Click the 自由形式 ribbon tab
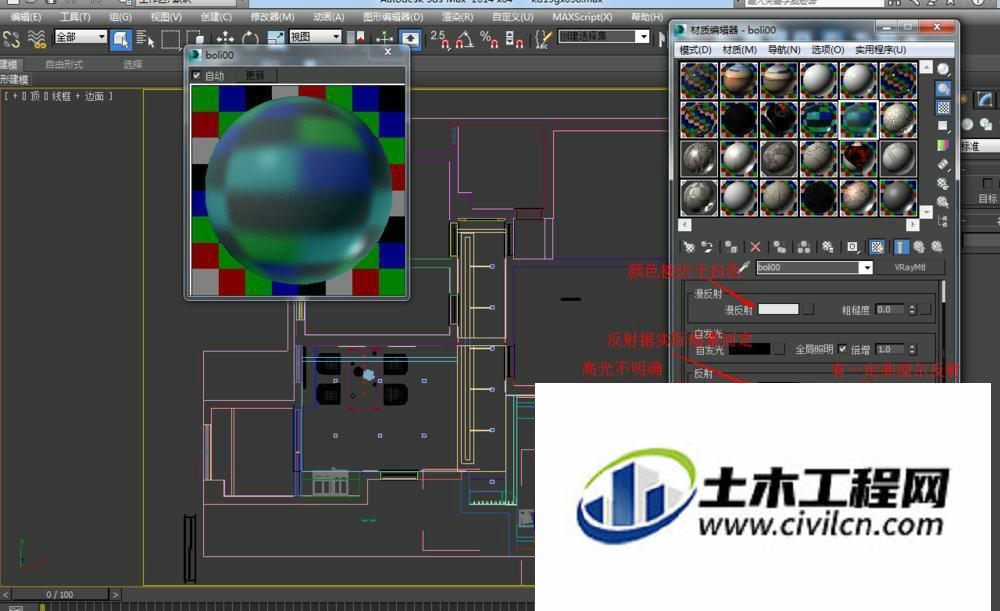Screen dimensions: 1000x611 [x=64, y=64]
